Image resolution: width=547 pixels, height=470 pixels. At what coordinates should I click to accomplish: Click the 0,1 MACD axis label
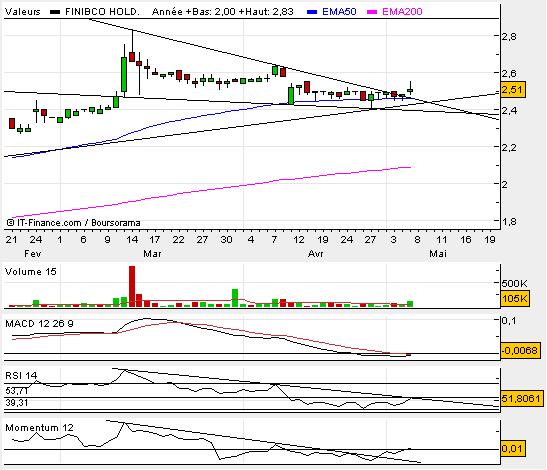coord(509,320)
